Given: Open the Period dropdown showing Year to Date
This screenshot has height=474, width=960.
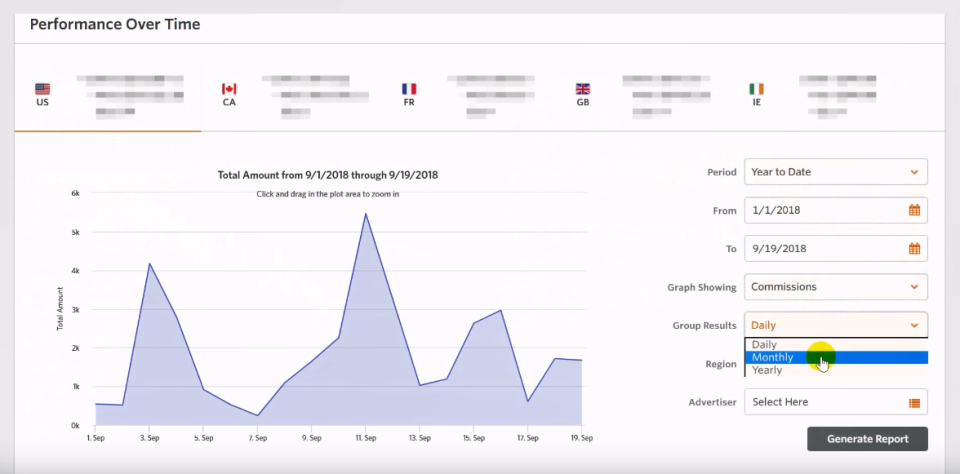Looking at the screenshot, I should [836, 172].
